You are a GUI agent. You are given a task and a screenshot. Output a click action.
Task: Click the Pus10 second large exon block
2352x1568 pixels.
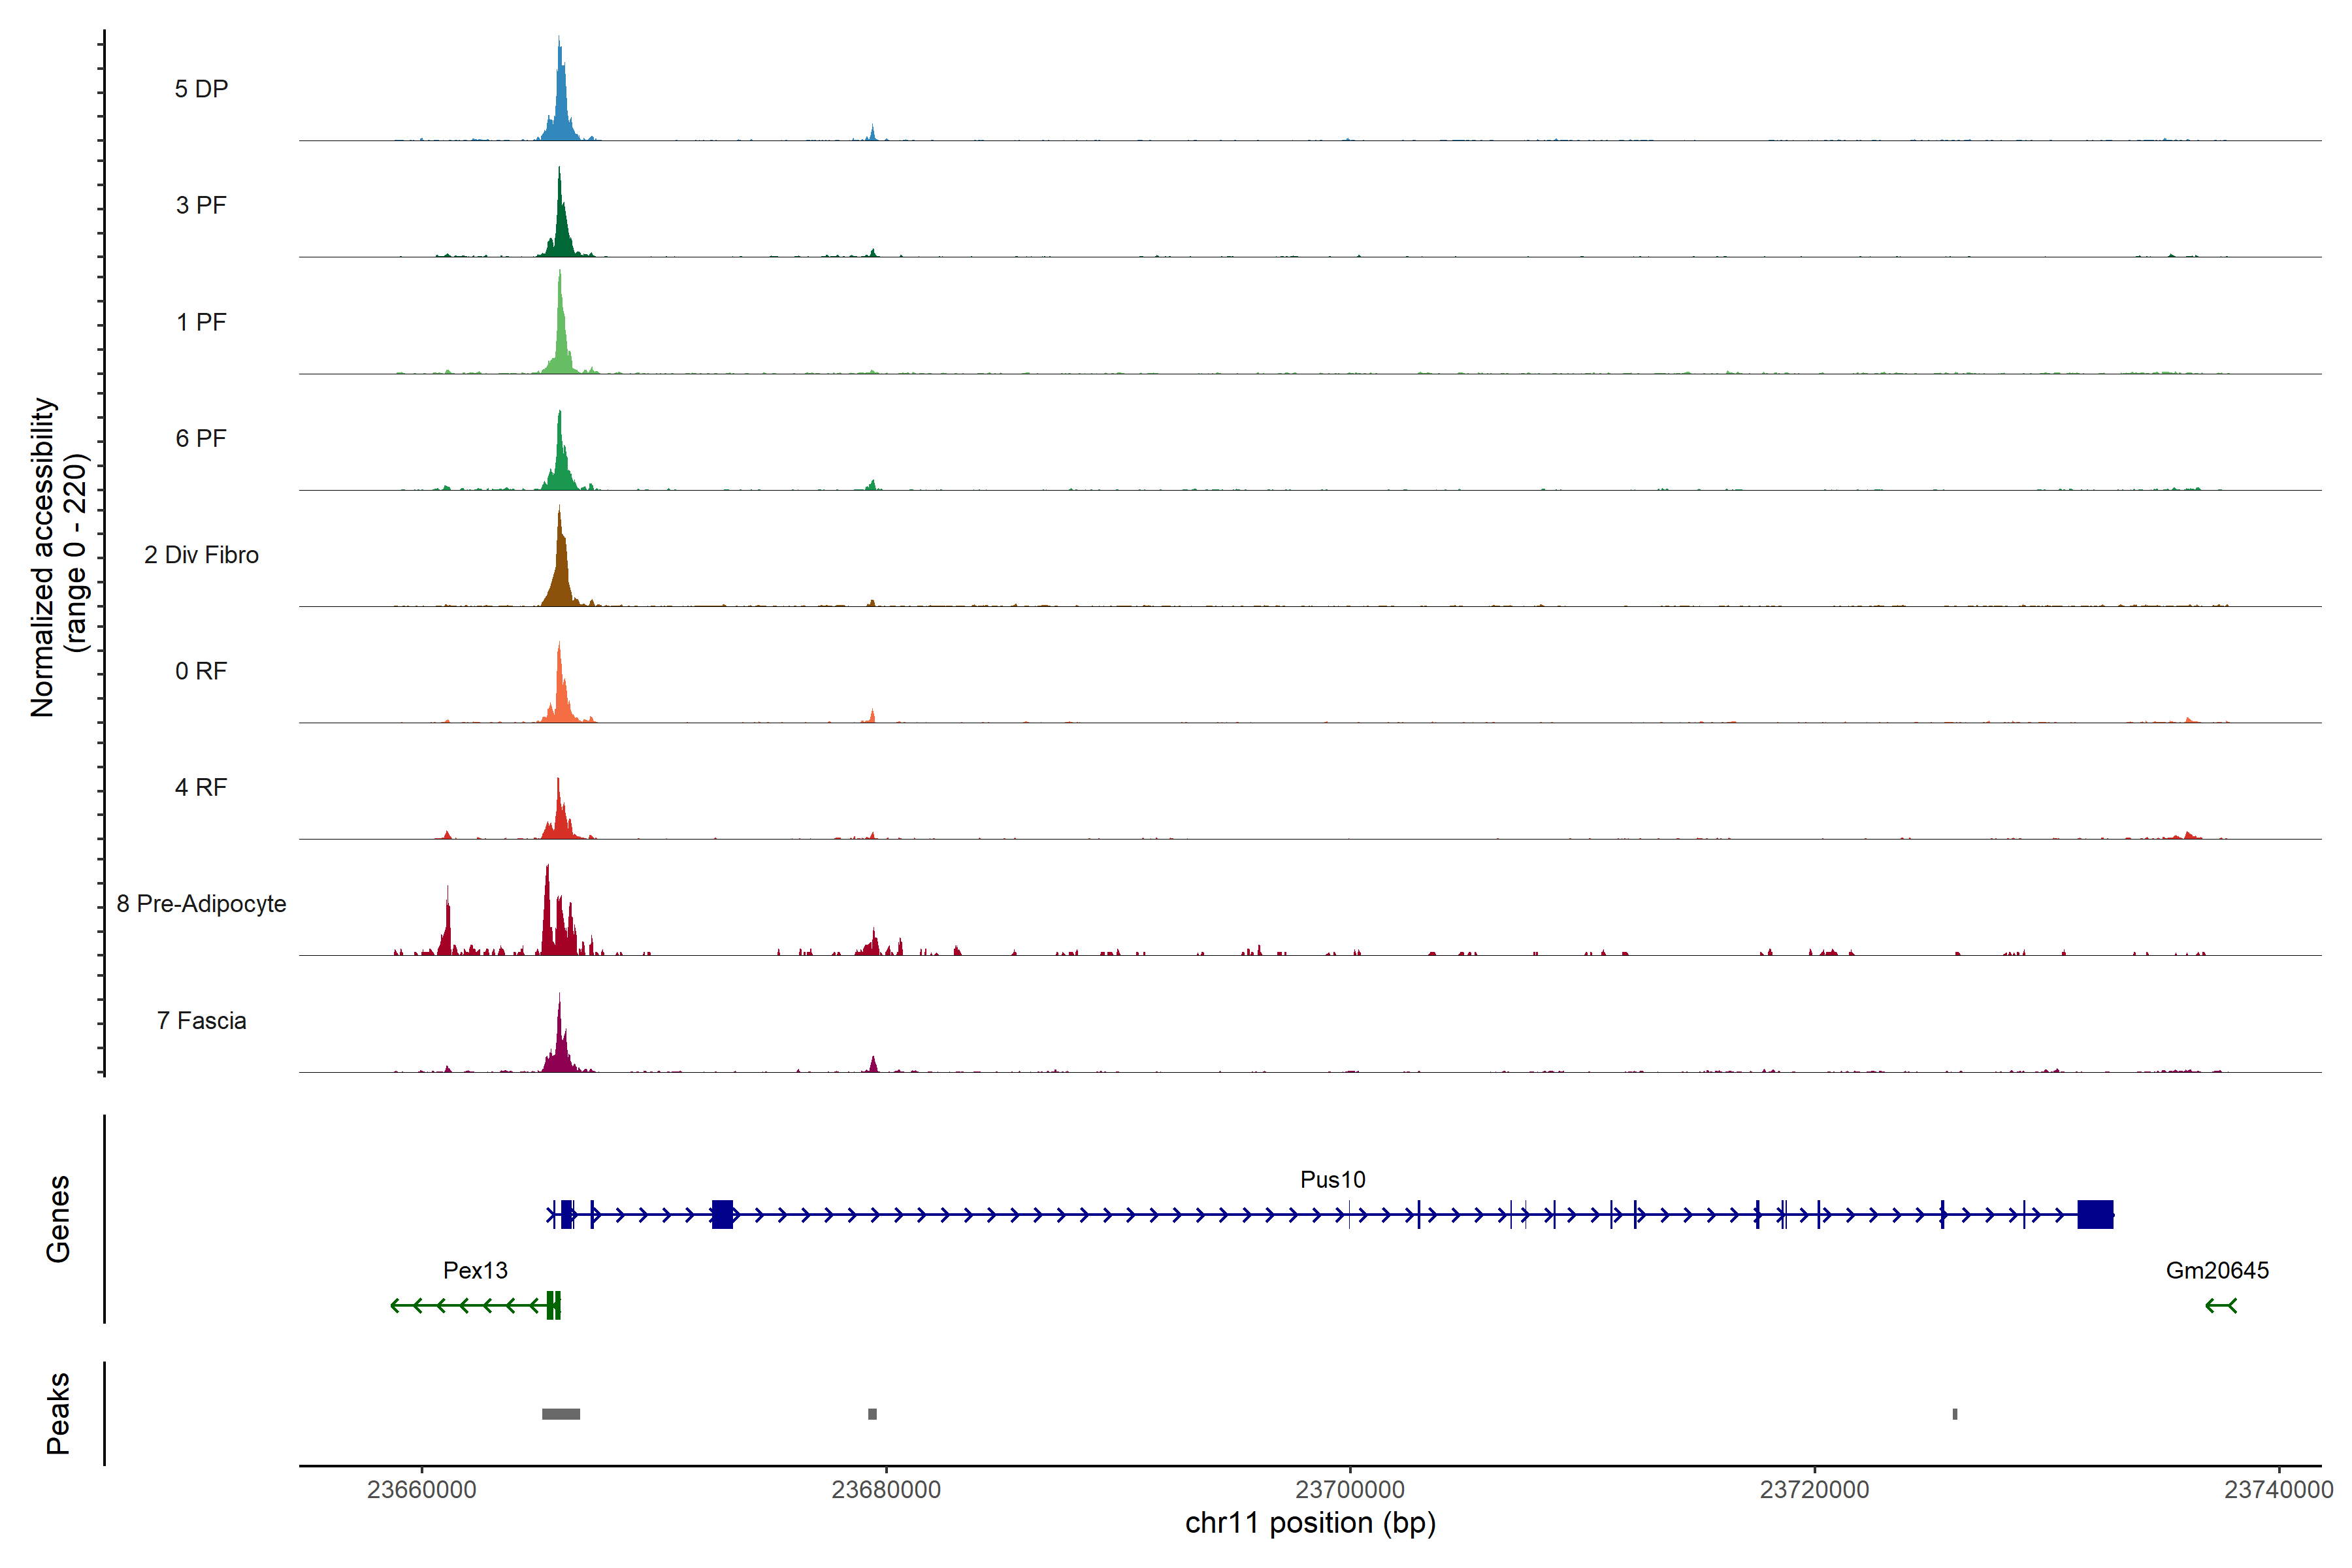pos(722,1214)
